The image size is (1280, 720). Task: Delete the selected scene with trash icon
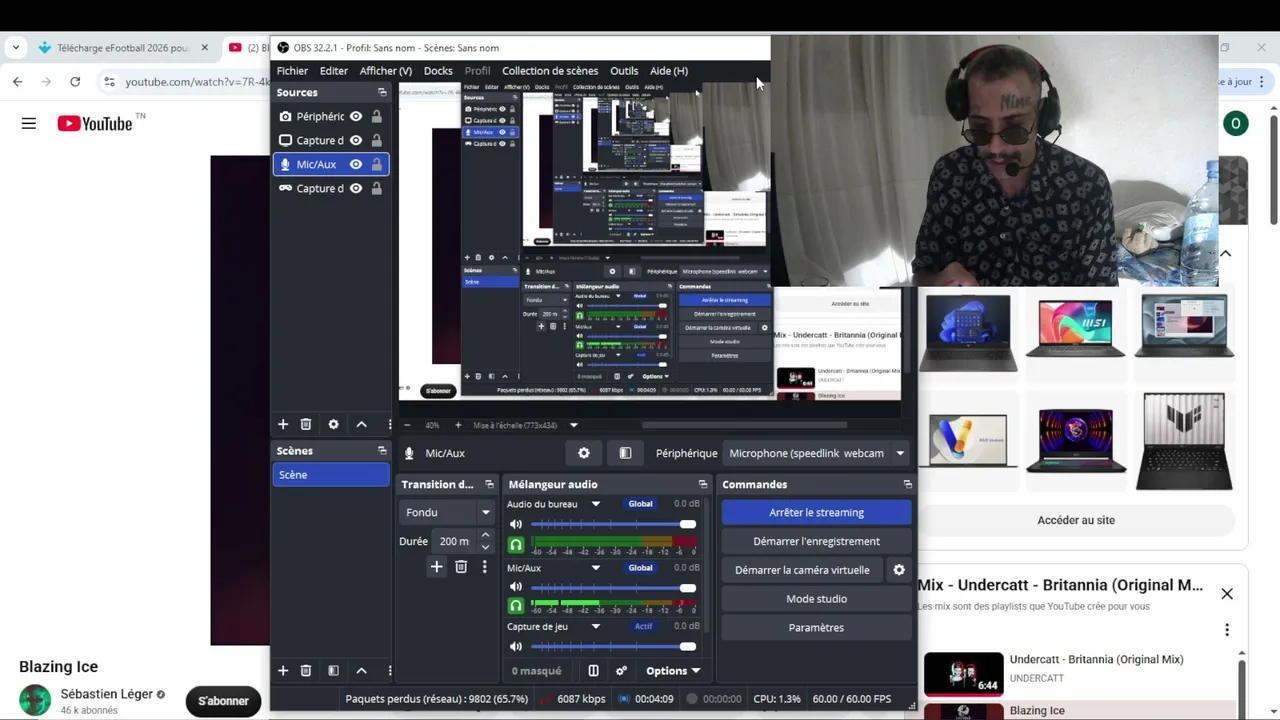click(306, 670)
